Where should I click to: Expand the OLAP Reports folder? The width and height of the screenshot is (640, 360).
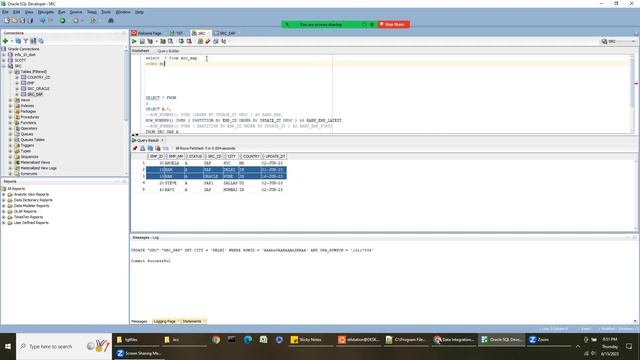pos(4,211)
